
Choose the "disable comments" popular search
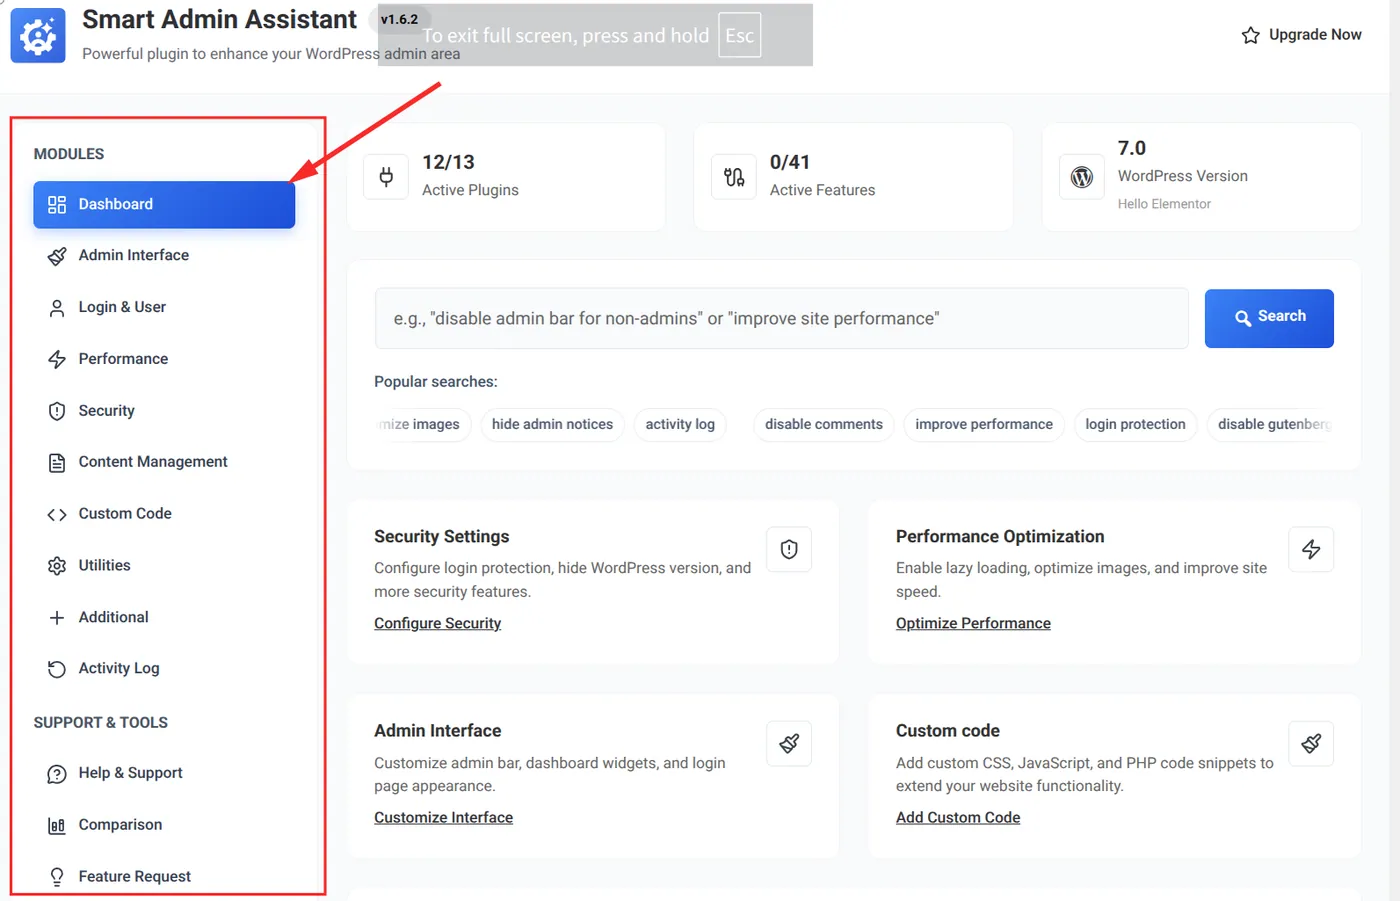tap(824, 425)
